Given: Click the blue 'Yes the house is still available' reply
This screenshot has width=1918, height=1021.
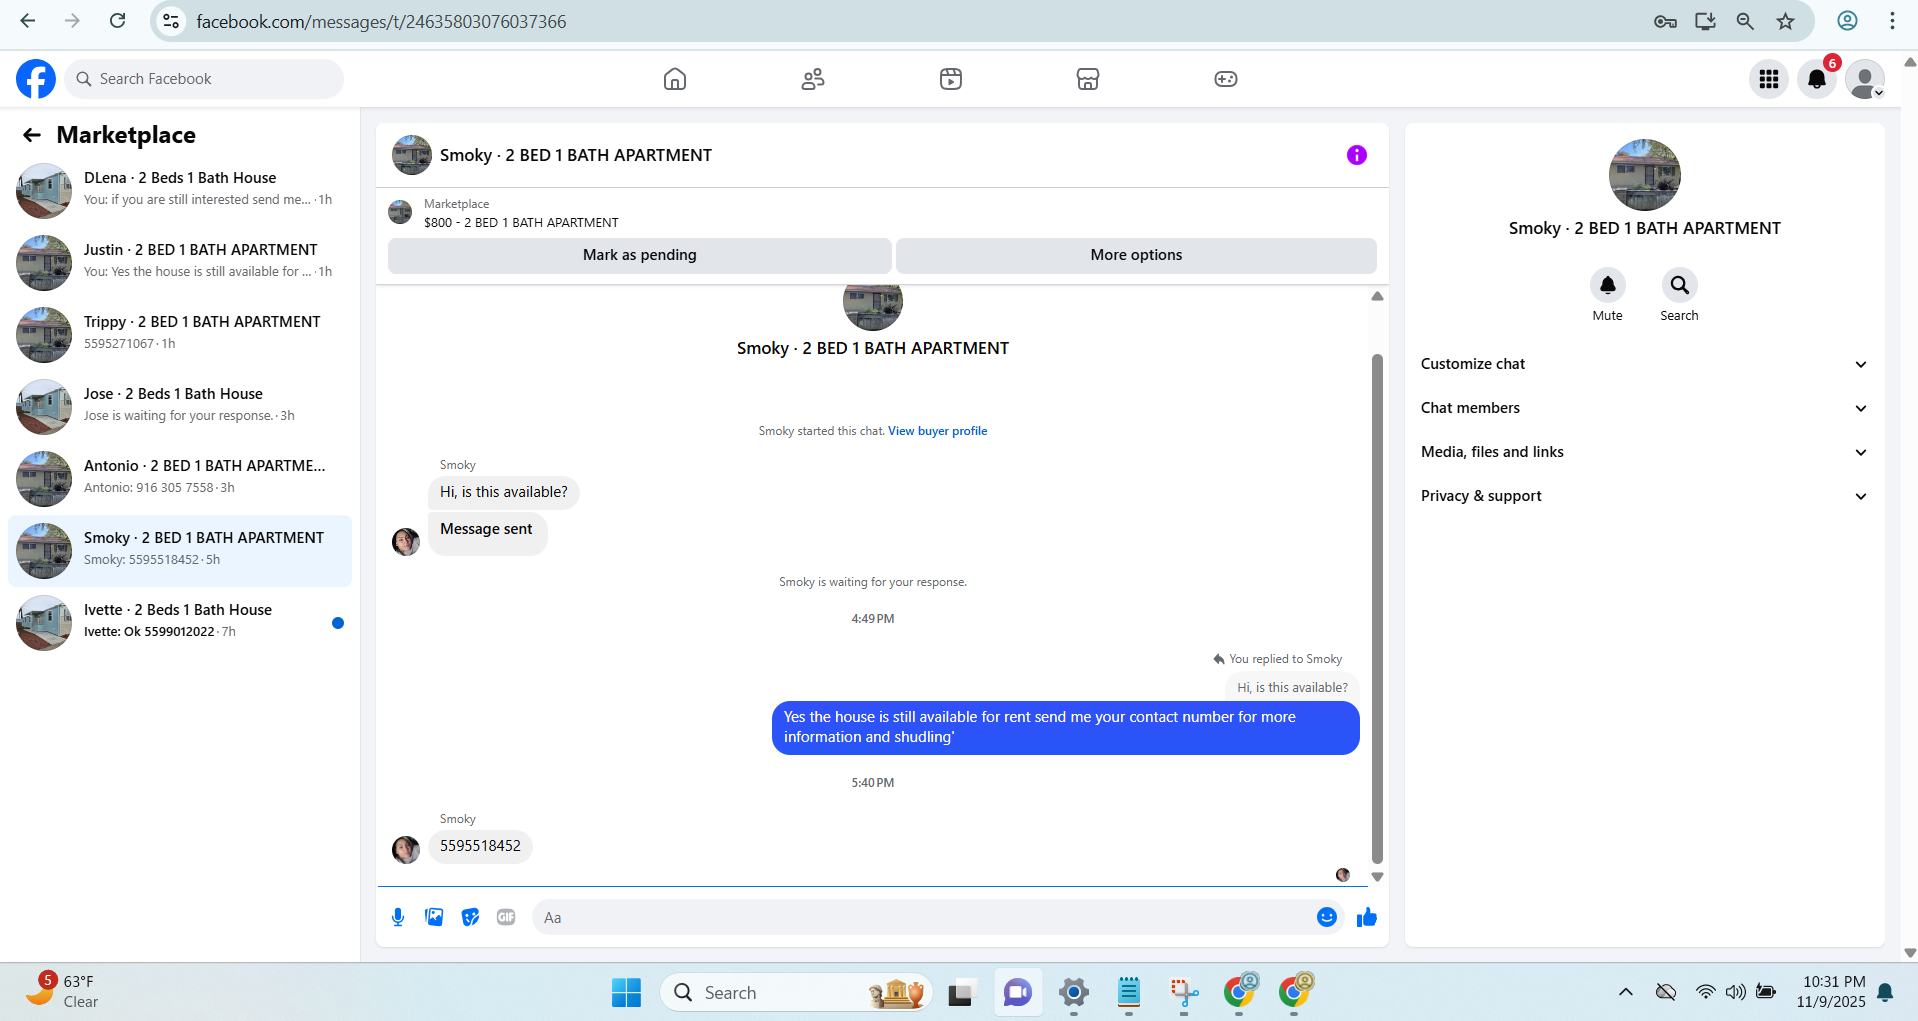Looking at the screenshot, I should click(x=1066, y=727).
